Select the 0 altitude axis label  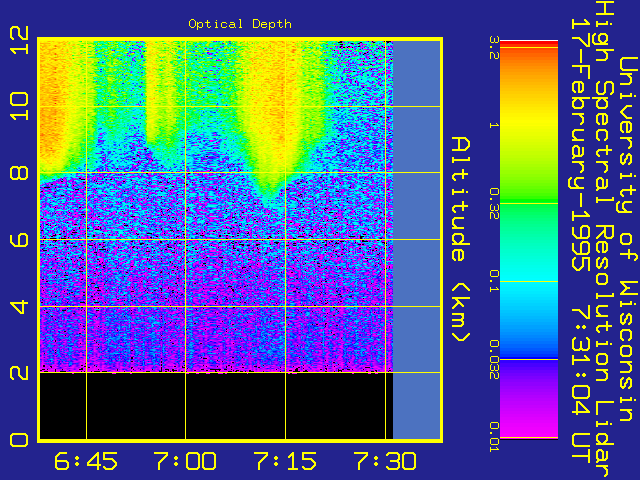coord(19,440)
